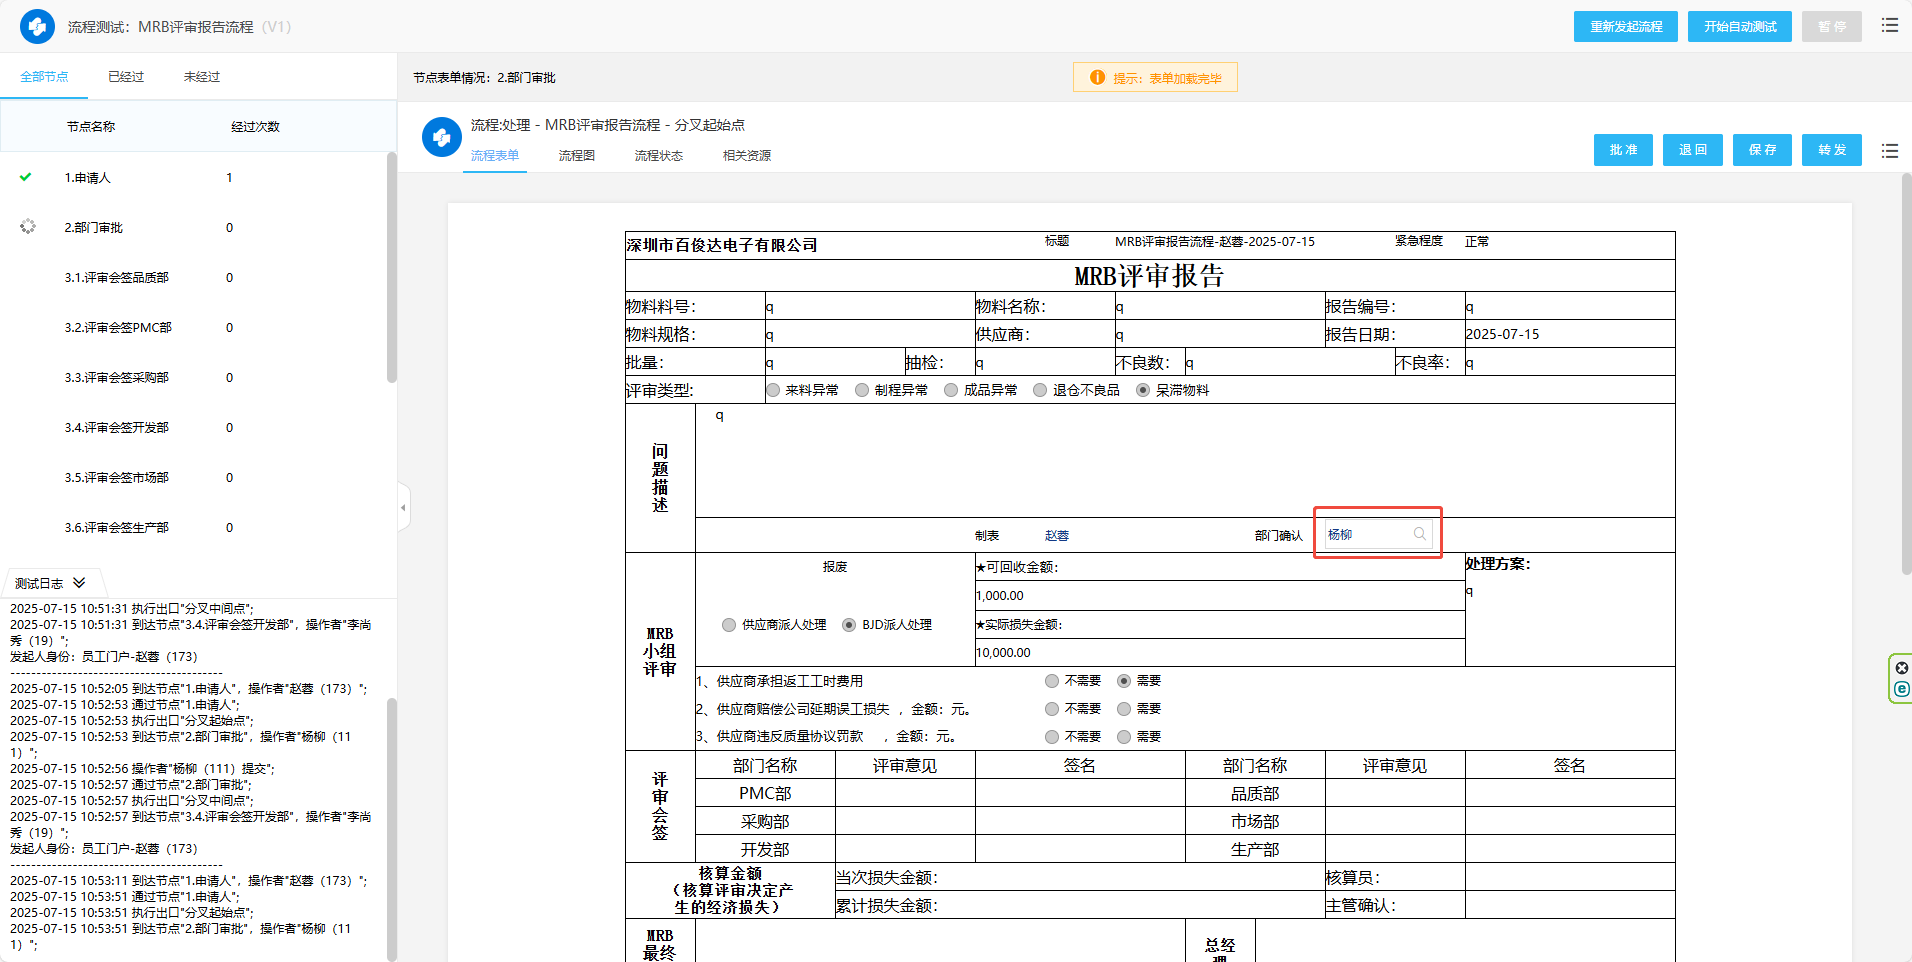Screen dimensions: 1912x962
Task: Click the 部门确认 input containing 杨柳
Action: (1378, 534)
